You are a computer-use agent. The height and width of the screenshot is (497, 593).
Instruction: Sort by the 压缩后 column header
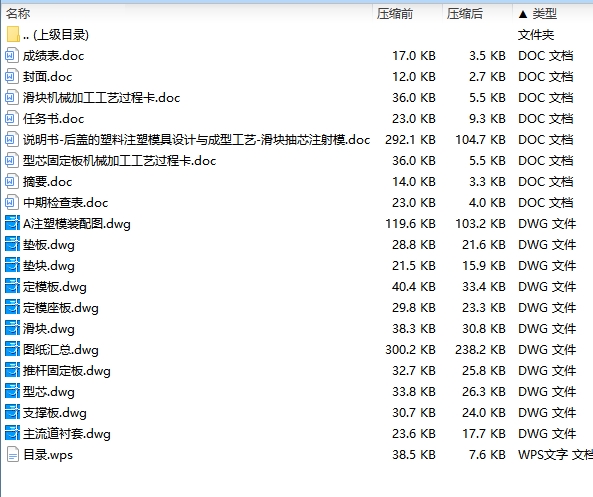tap(464, 14)
